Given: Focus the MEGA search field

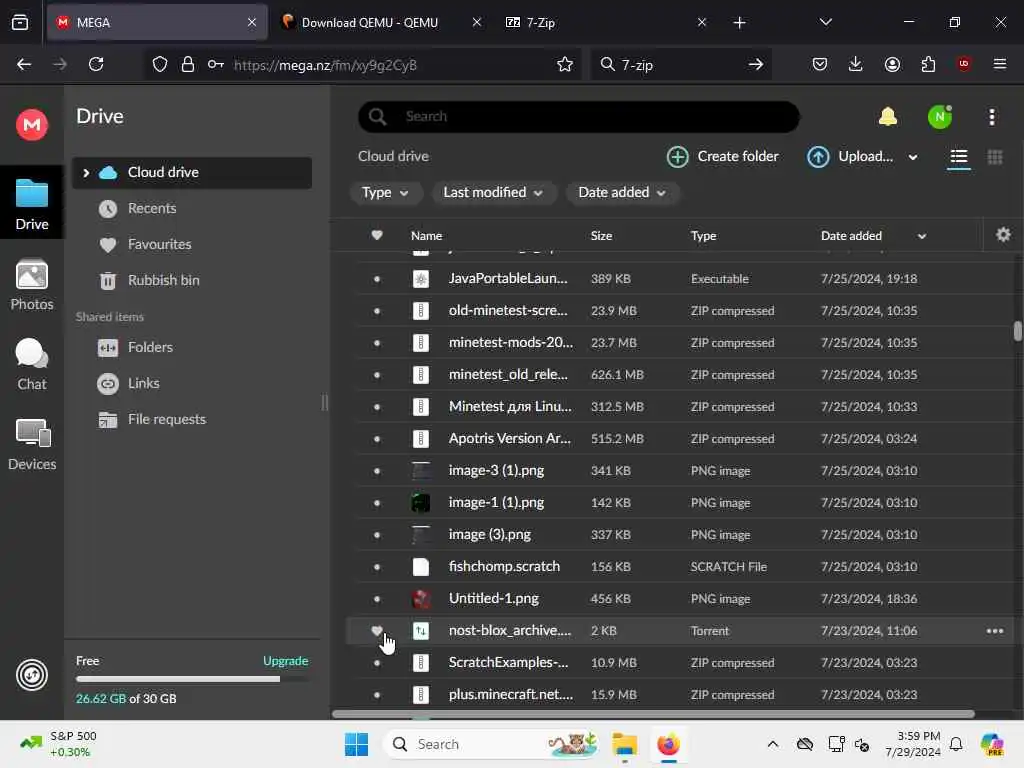Looking at the screenshot, I should [x=578, y=117].
